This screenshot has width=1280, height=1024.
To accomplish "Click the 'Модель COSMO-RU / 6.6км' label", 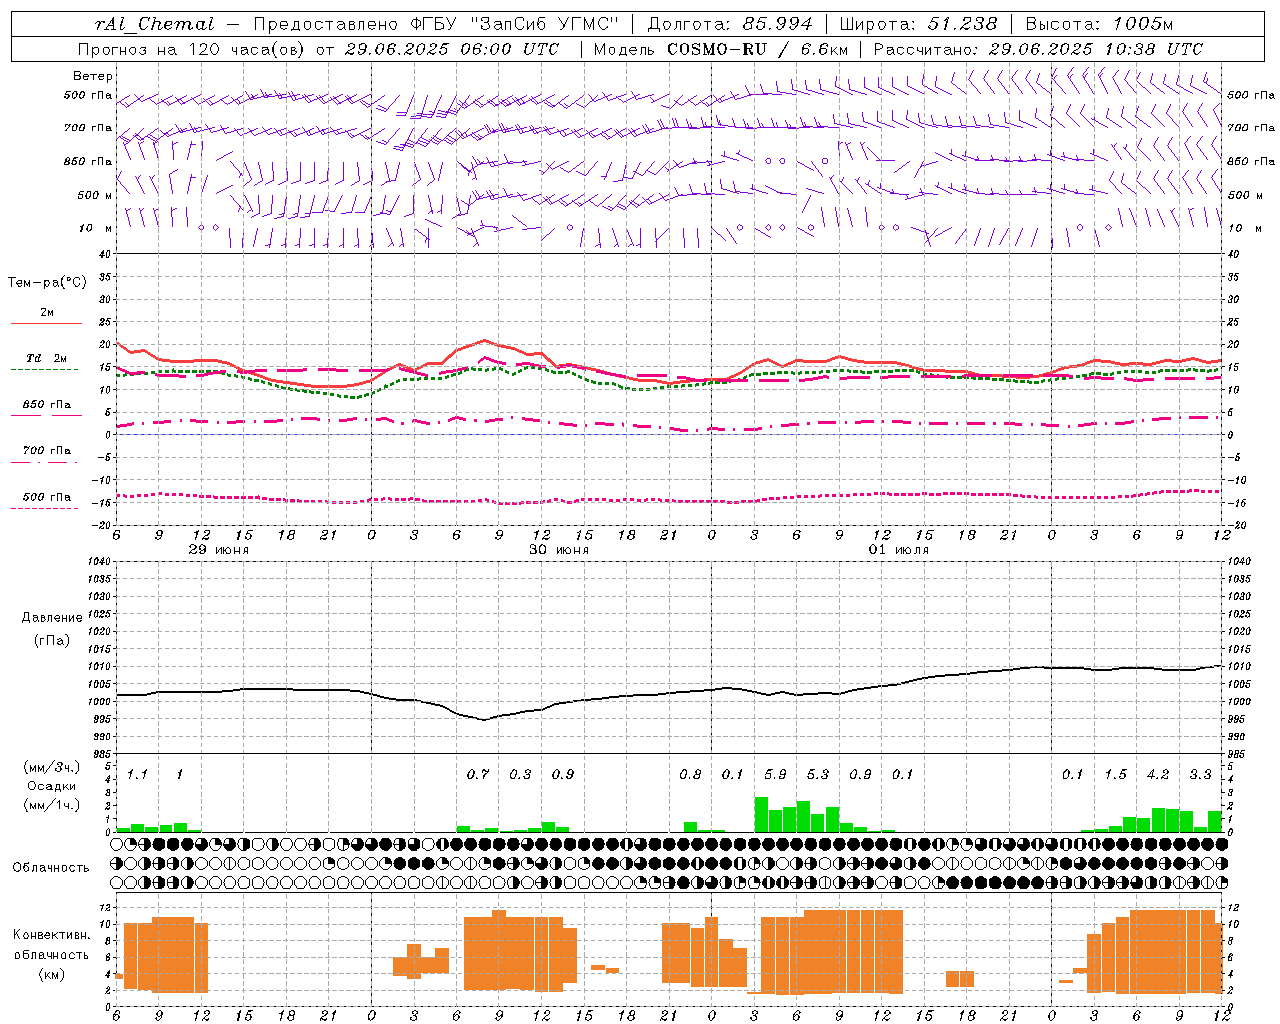I will [x=720, y=49].
